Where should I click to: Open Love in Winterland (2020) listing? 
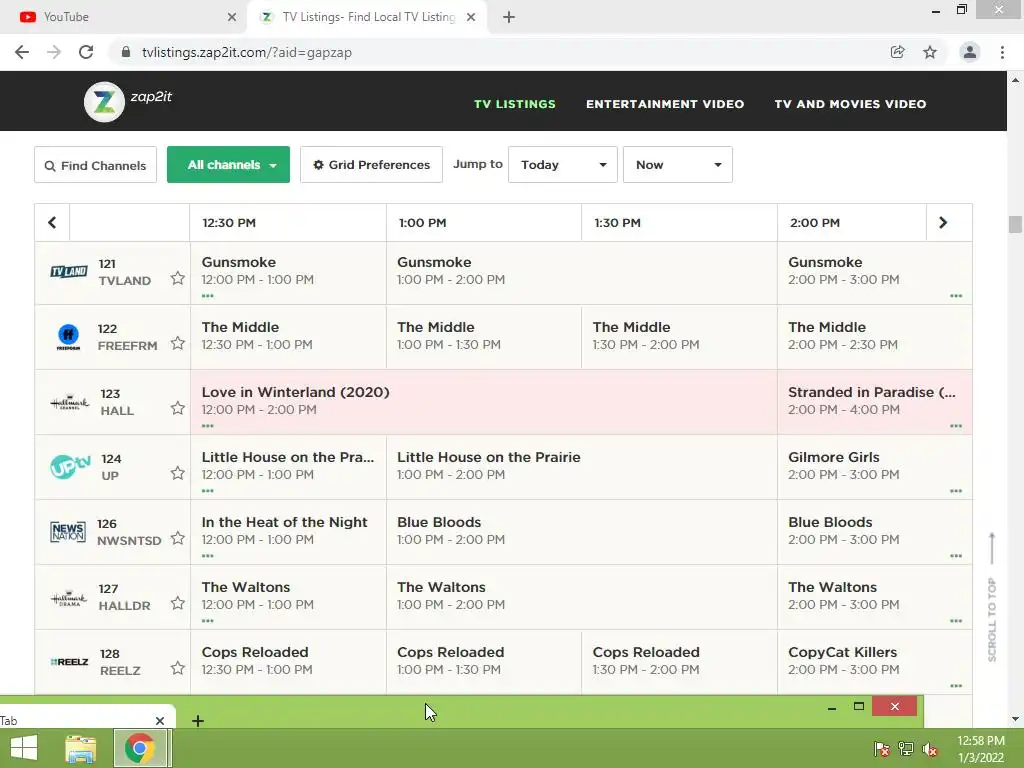click(484, 402)
